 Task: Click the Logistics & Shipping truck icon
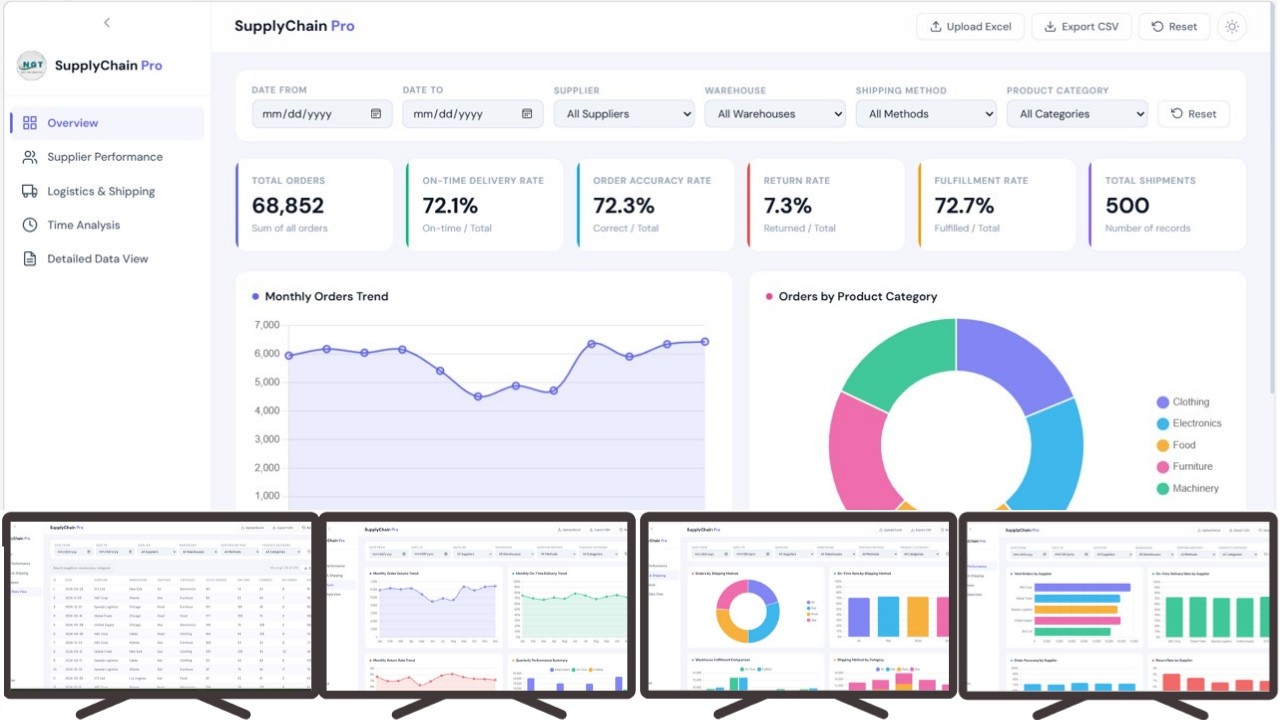click(30, 191)
